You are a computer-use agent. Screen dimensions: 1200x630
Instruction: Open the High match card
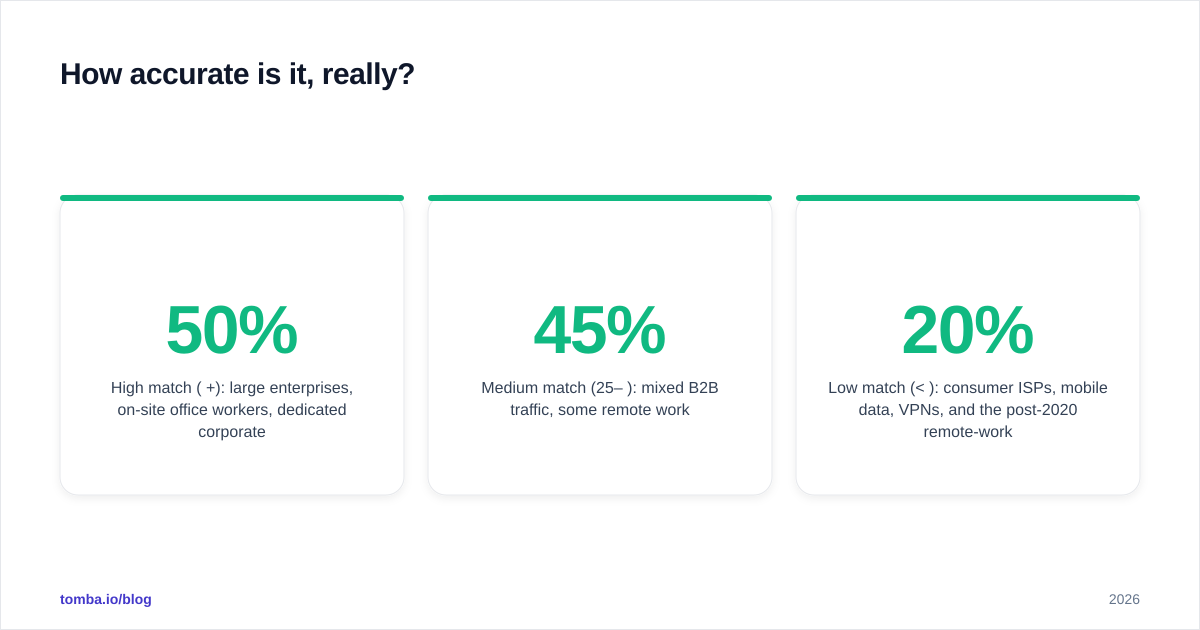(232, 345)
